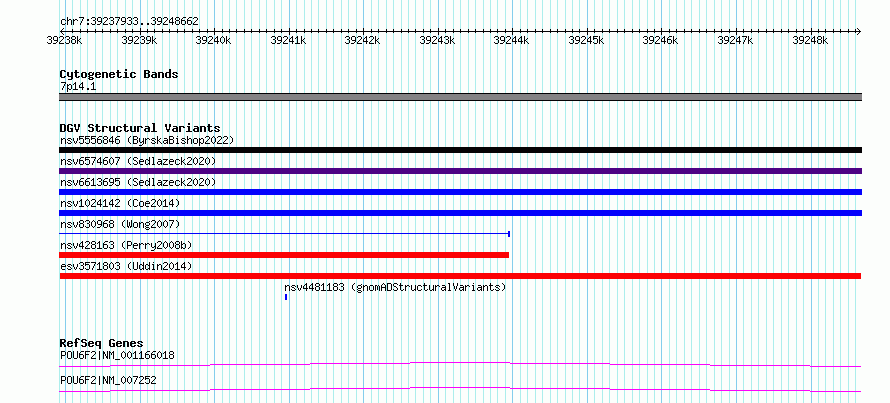The image size is (890, 403).
Task: Click the 7p14.1 band label
Action: [x=78, y=87]
